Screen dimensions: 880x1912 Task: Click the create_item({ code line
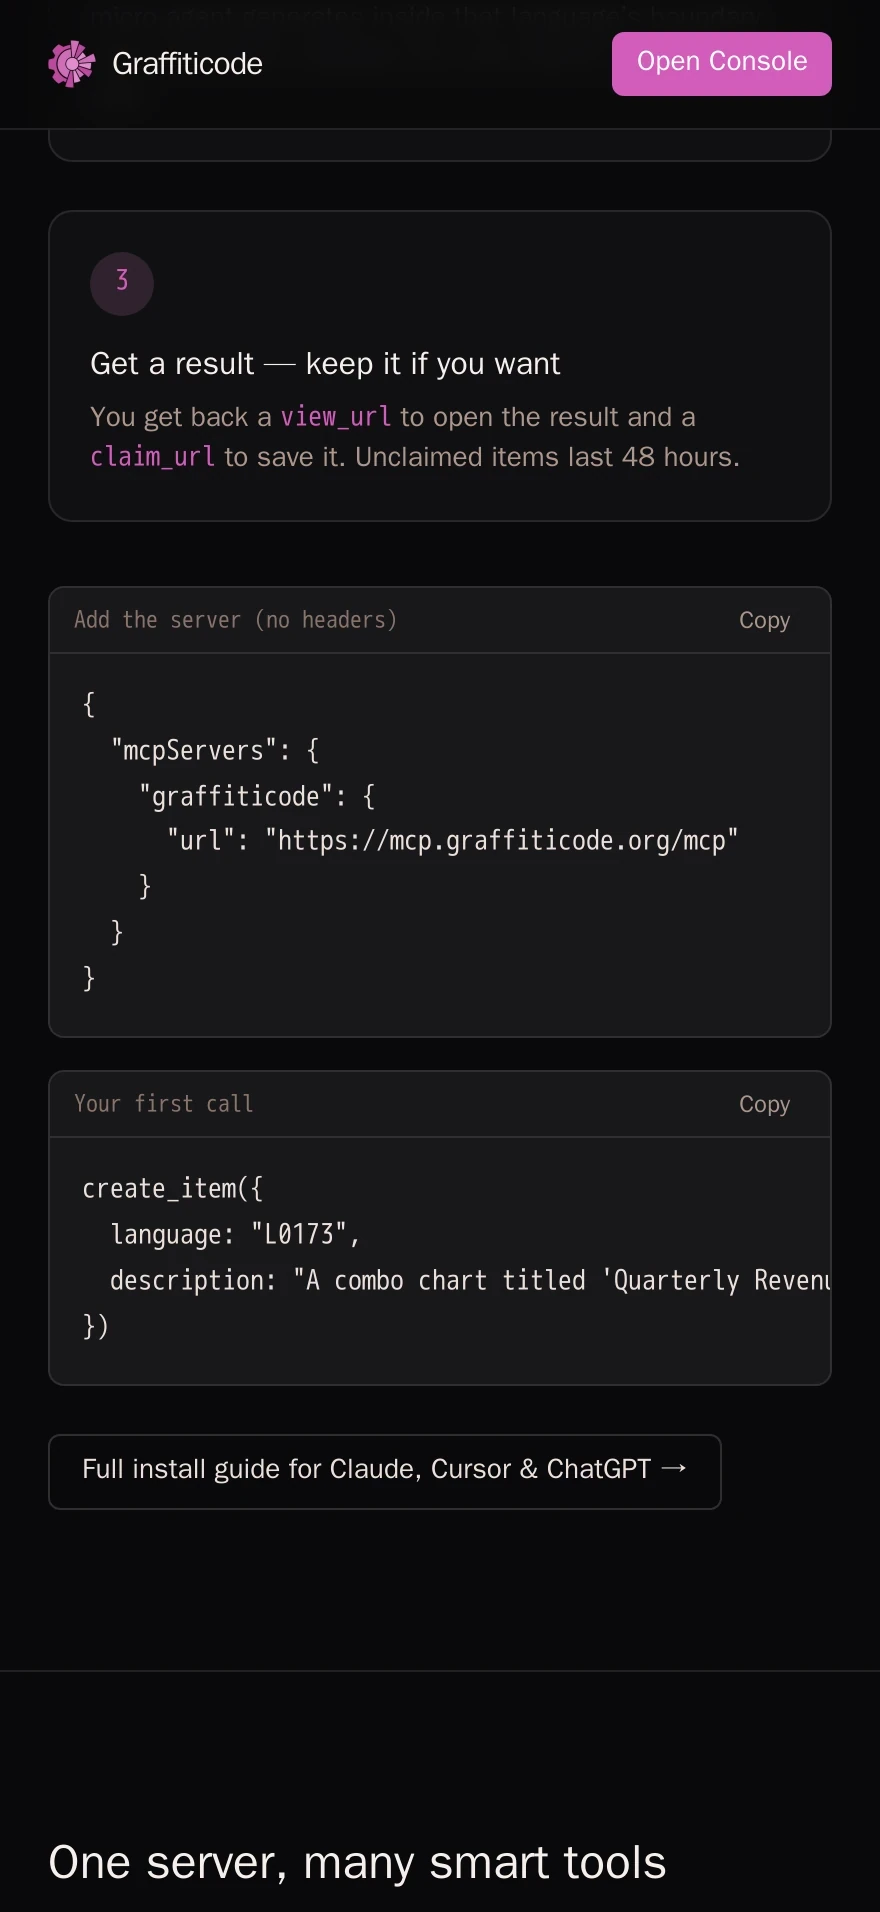(172, 1188)
